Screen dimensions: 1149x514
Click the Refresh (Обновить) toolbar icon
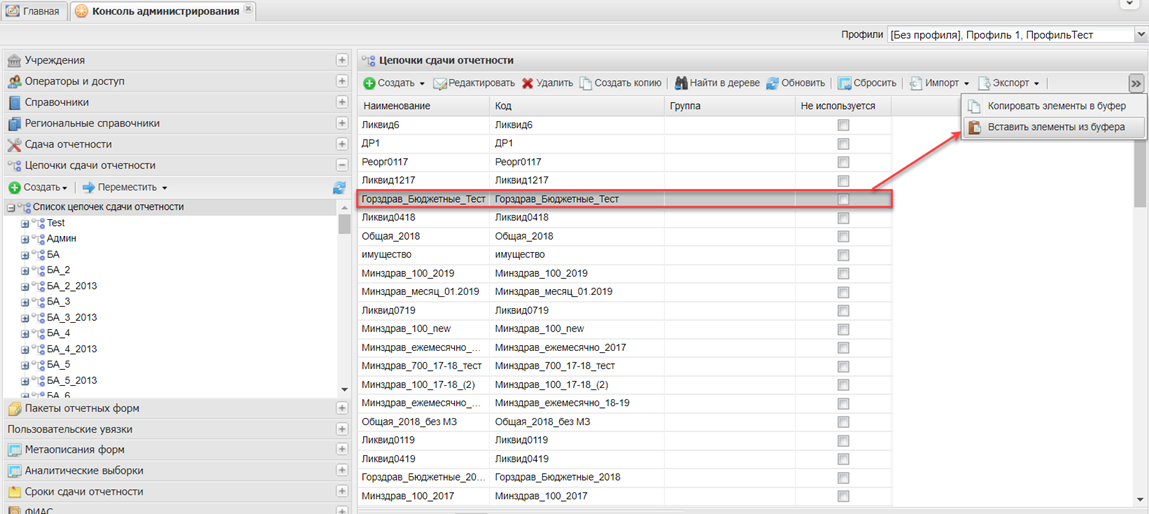(x=772, y=83)
